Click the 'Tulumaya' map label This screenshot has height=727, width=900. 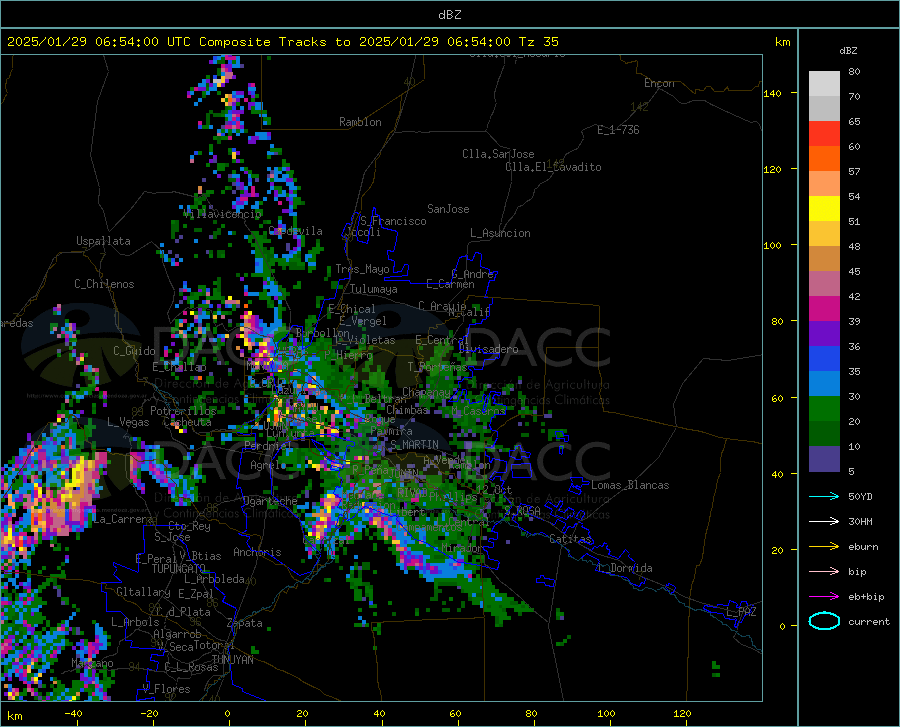coord(374,289)
